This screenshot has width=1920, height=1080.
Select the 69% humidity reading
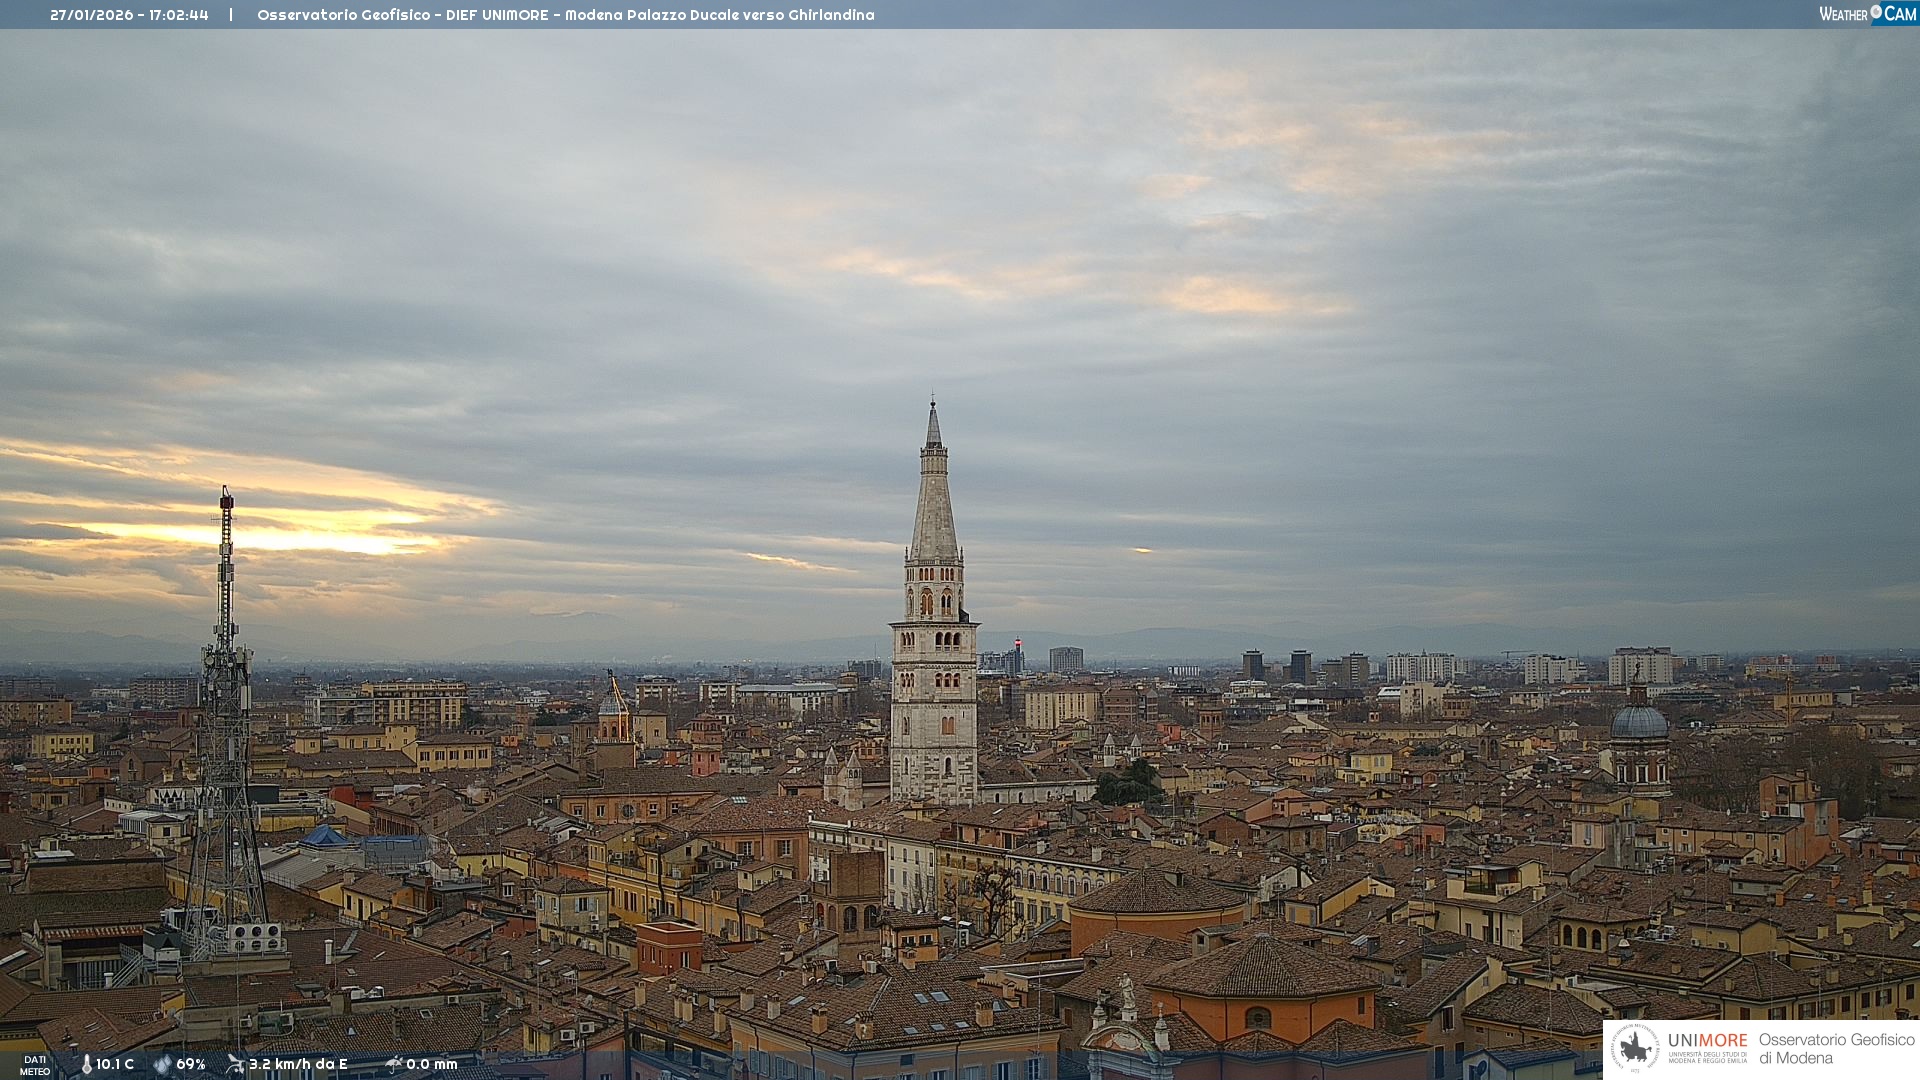[x=191, y=1064]
